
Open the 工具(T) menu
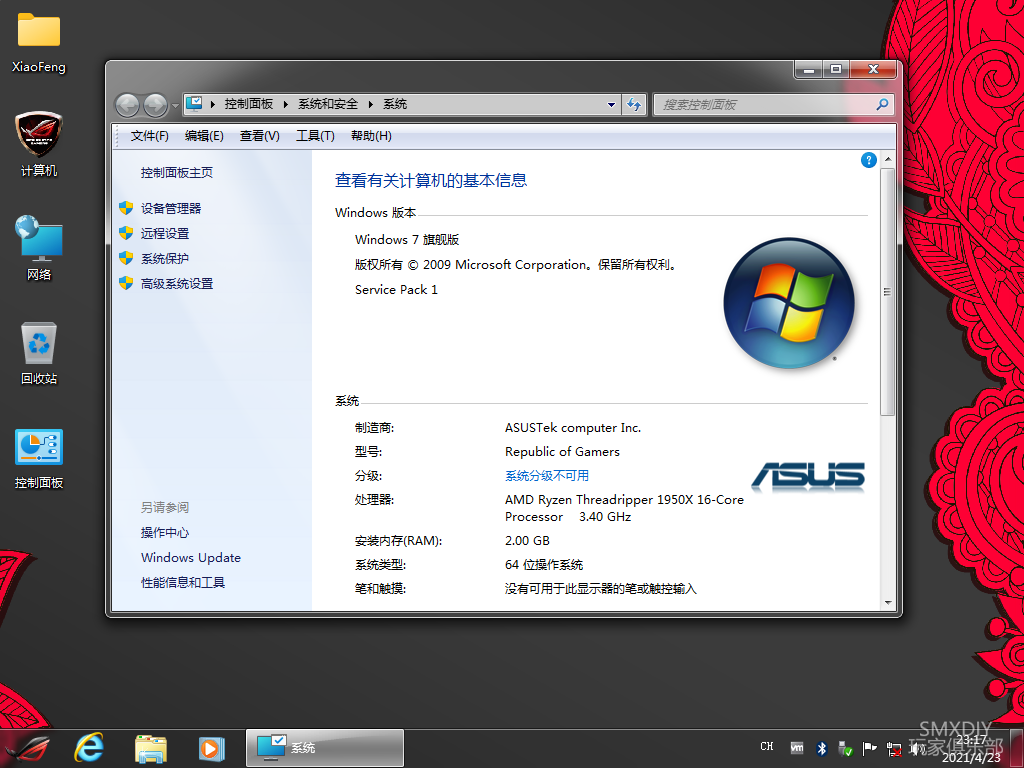click(x=315, y=136)
